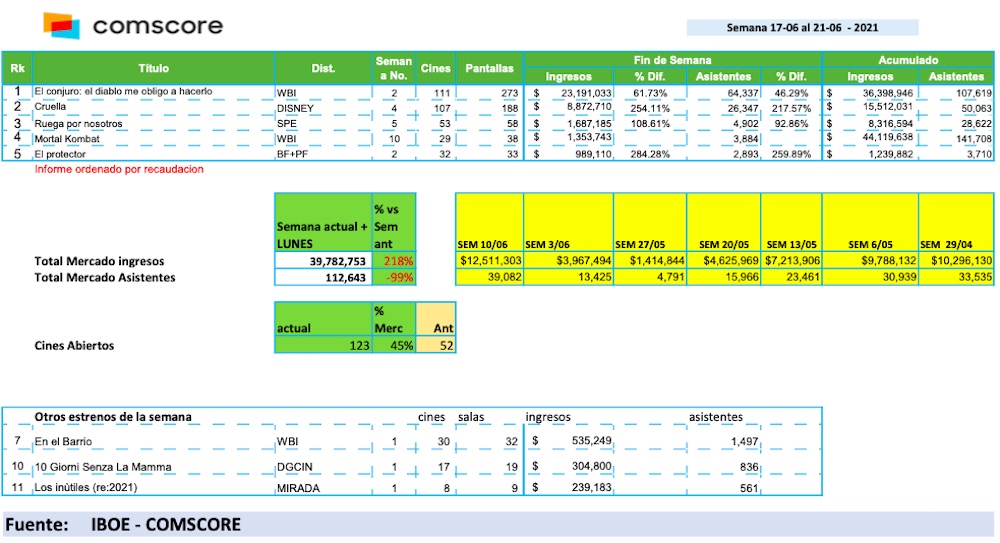This screenshot has width=1000, height=543.
Task: Select the 'El protector' title cell
Action: click(x=60, y=154)
